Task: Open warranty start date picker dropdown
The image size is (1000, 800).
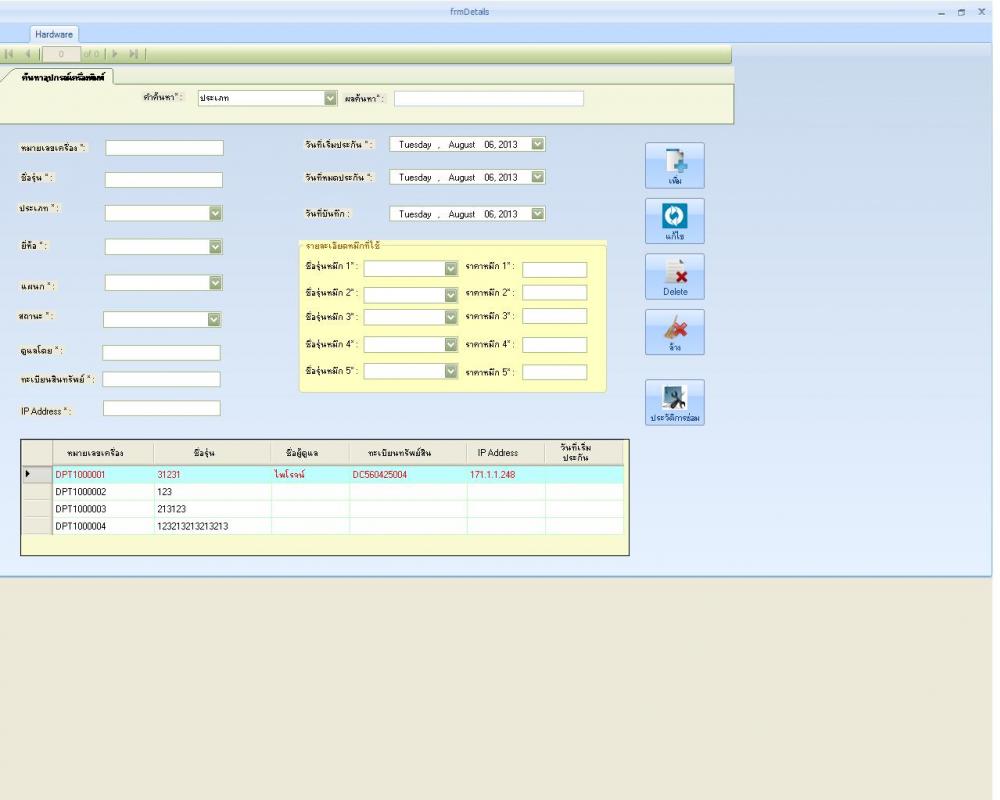Action: click(538, 144)
